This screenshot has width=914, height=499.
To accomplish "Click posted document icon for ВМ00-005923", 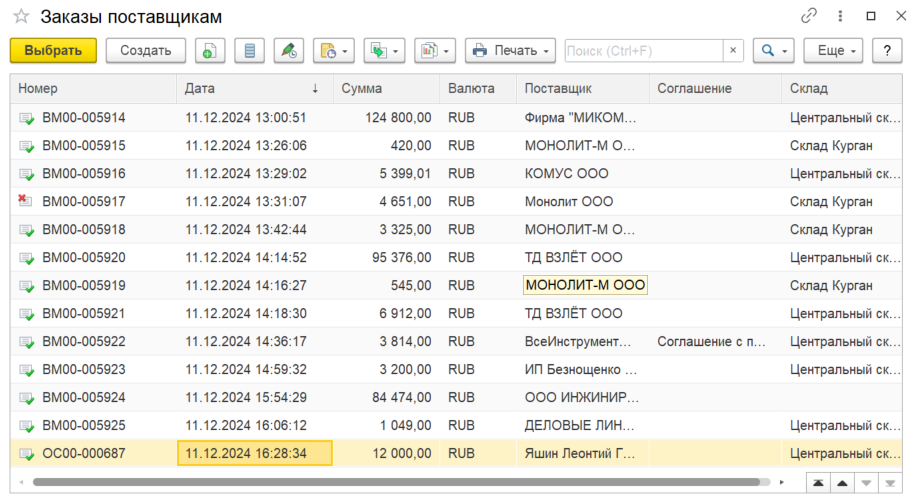I will tap(26, 370).
